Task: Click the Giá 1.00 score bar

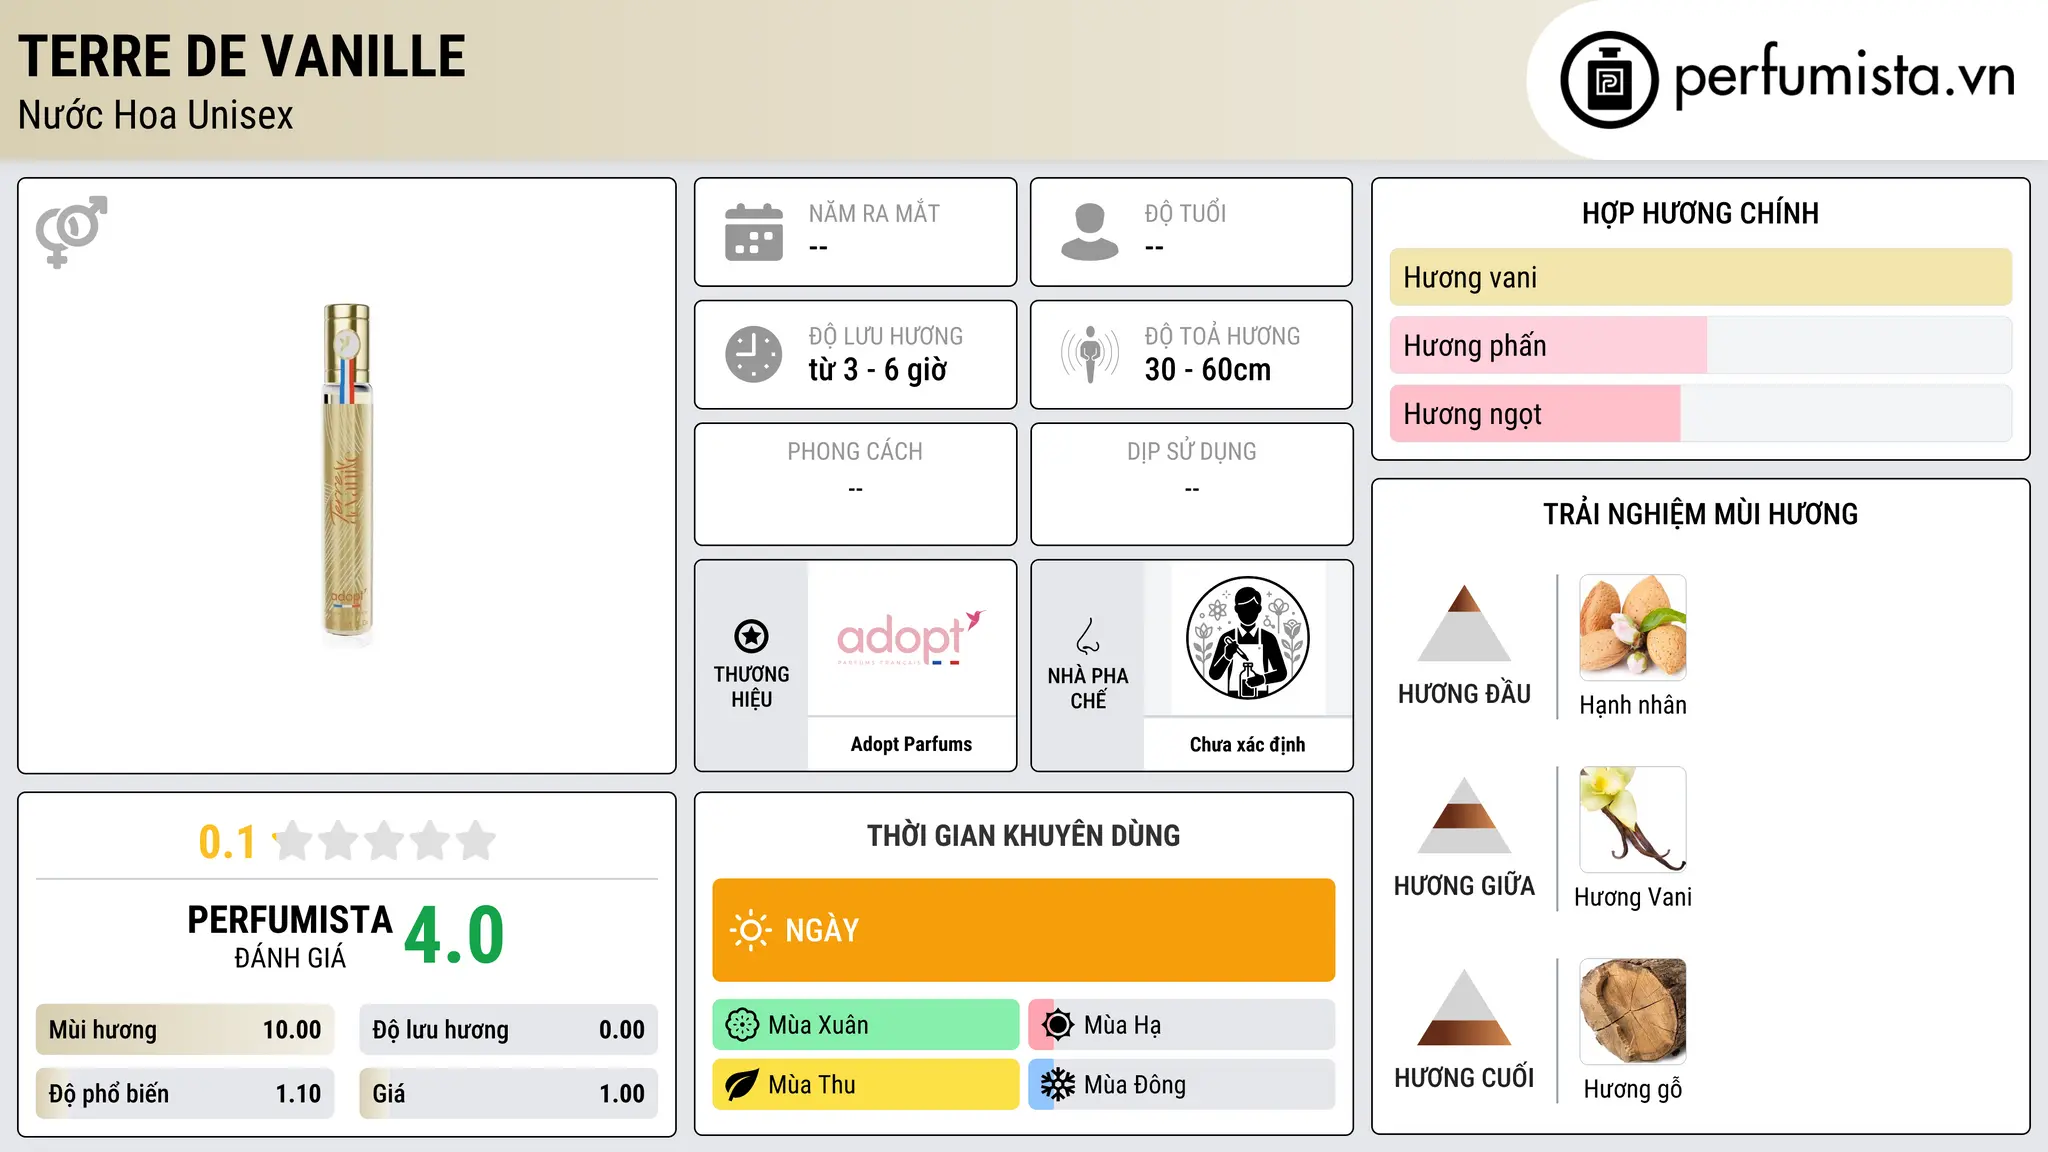Action: pos(508,1093)
